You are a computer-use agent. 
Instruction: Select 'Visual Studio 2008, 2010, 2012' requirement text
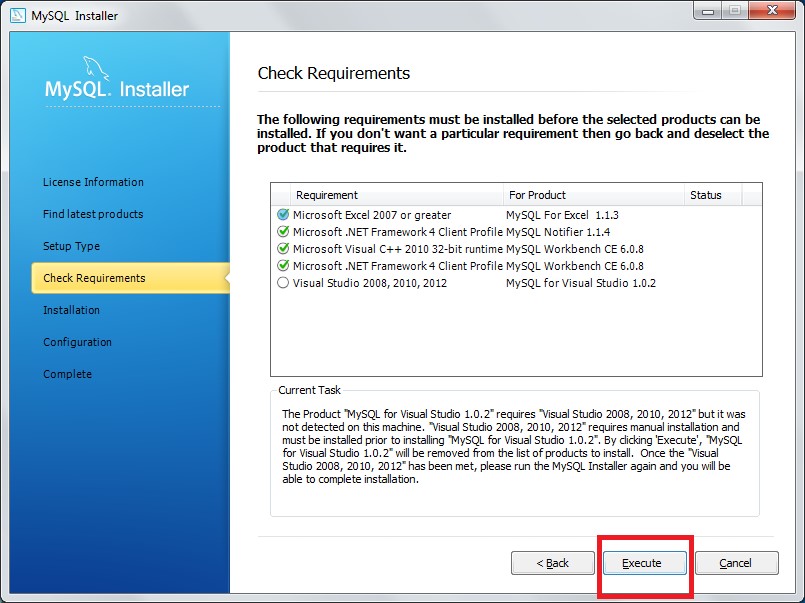[370, 283]
